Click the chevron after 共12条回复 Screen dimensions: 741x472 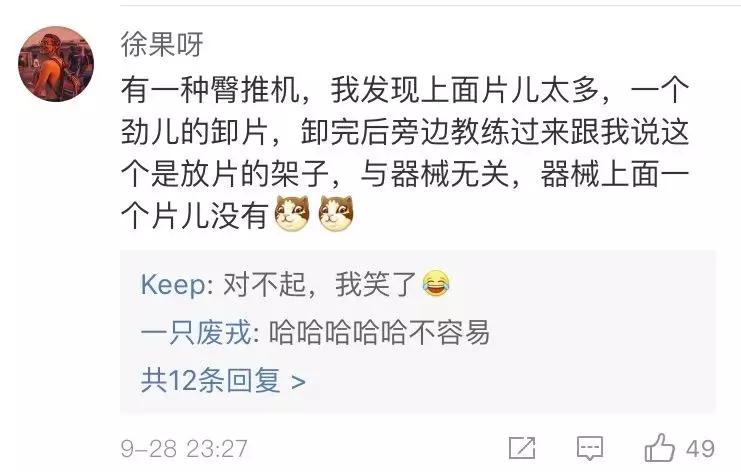(x=298, y=382)
